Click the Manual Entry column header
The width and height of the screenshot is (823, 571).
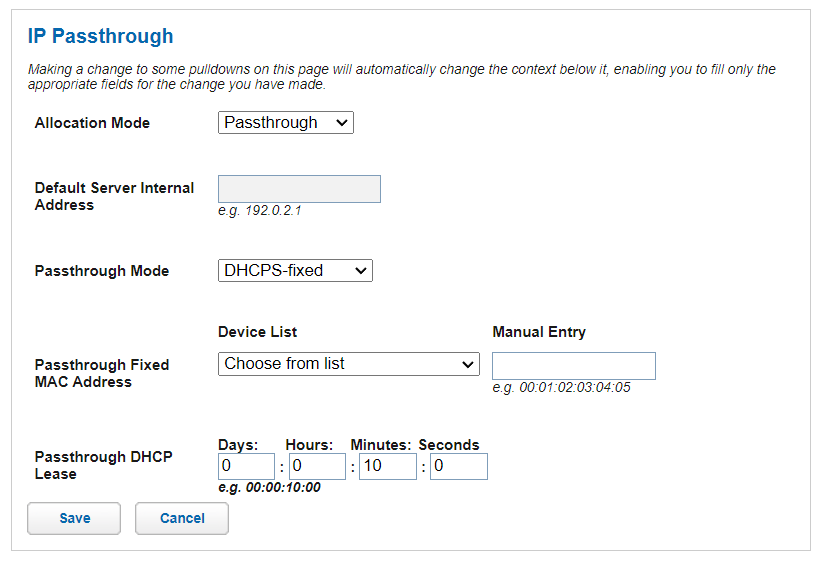coord(539,332)
